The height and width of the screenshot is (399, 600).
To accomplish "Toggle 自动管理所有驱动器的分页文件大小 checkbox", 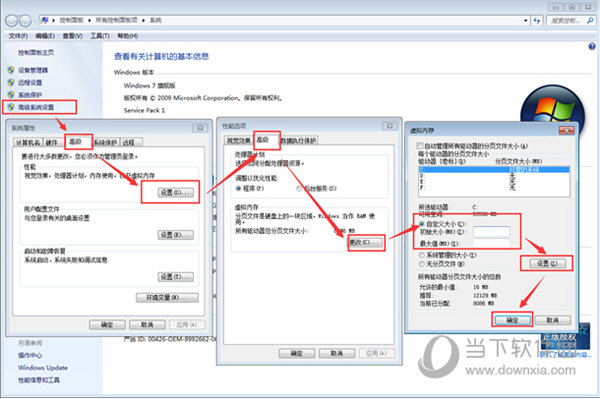I will pos(420,146).
